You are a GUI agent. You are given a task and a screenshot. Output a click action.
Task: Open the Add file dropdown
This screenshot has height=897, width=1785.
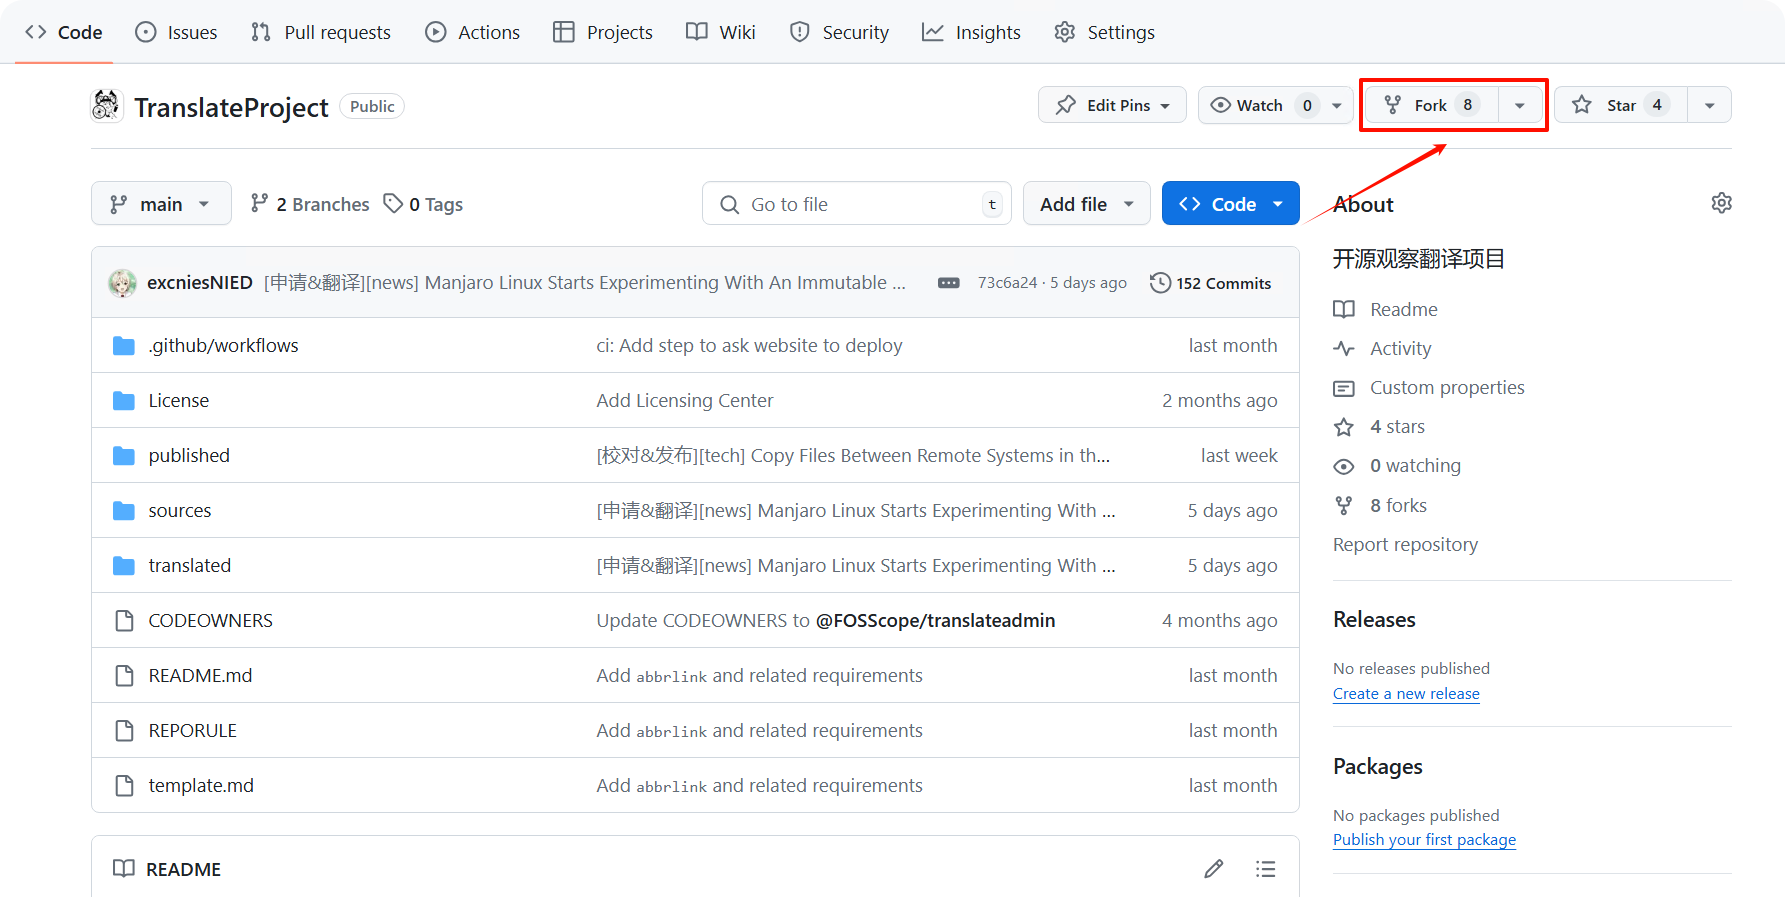pos(1087,204)
